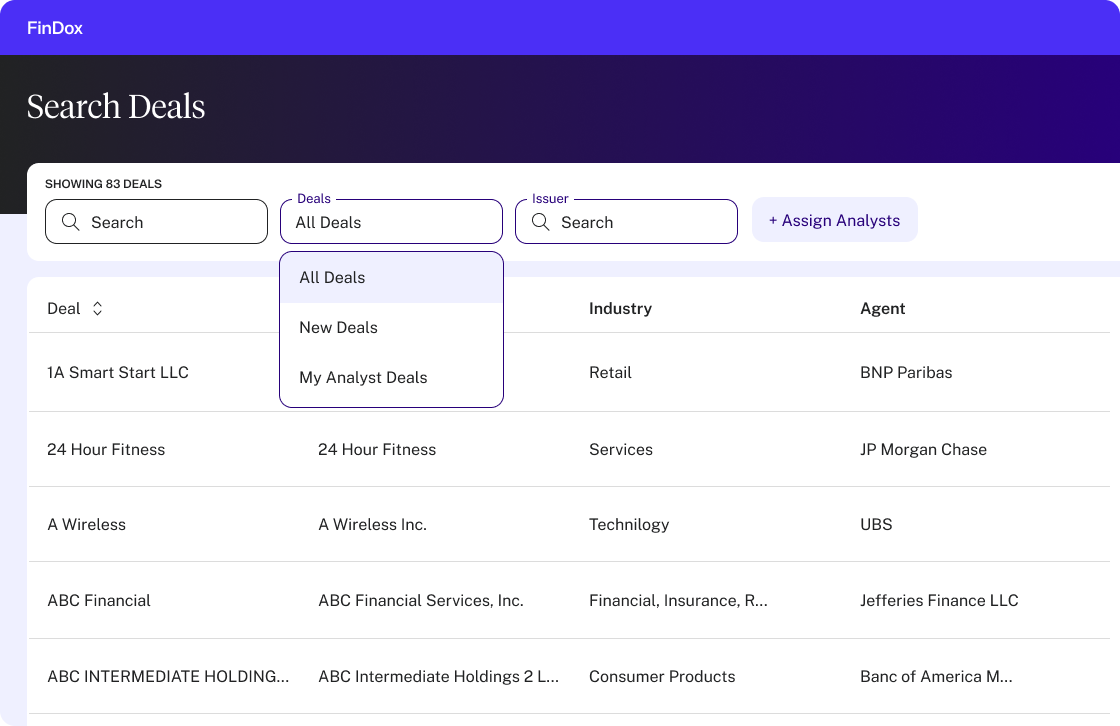This screenshot has width=1120, height=726.
Task: Open the ABC INTERMEDIATE HOLDING deal row
Action: (x=168, y=677)
